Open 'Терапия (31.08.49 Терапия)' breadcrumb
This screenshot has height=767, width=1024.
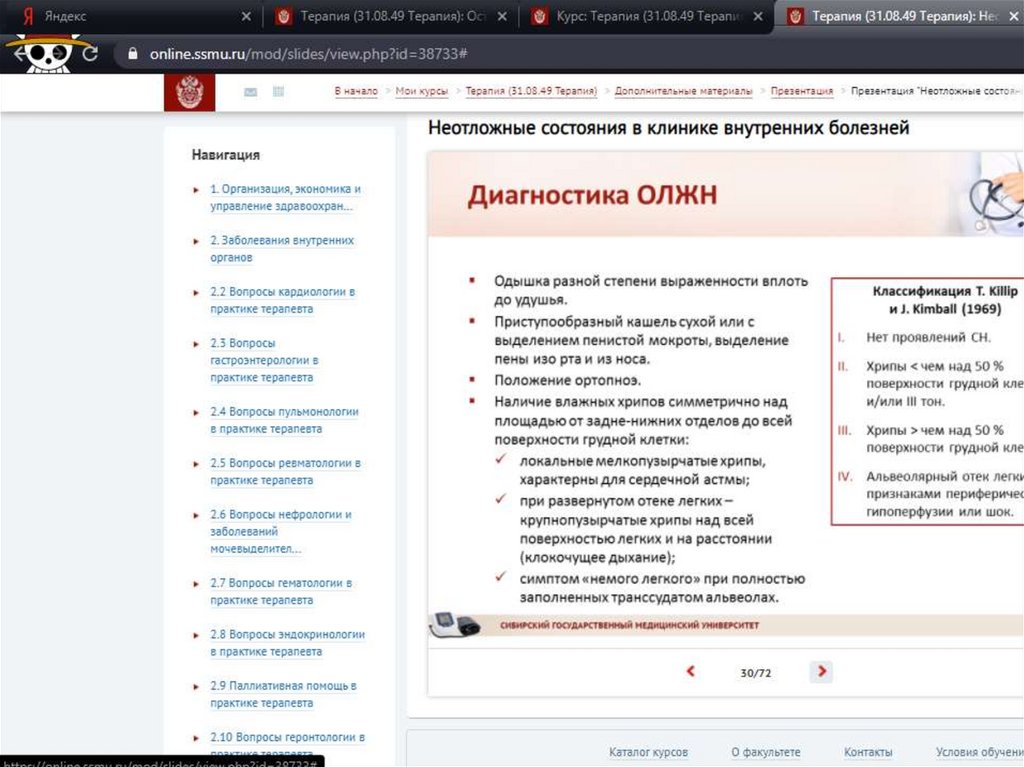[x=531, y=91]
